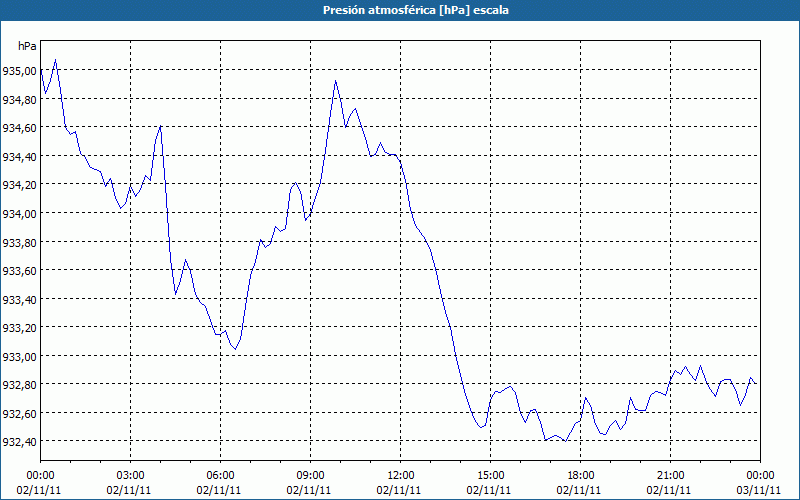Viewport: 800px width, 500px height.
Task: Click the 933,60 y-axis value
Action: tap(19, 271)
